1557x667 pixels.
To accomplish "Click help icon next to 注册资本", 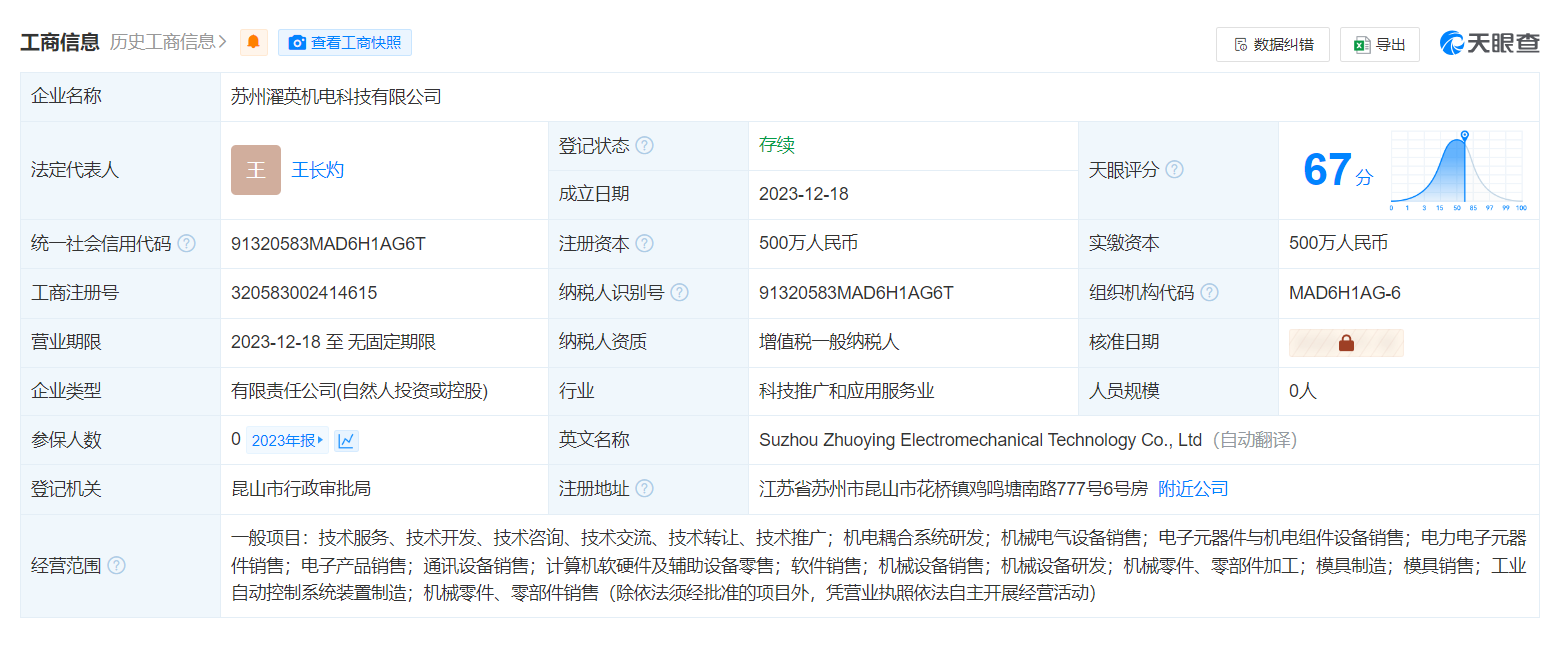I will click(644, 244).
